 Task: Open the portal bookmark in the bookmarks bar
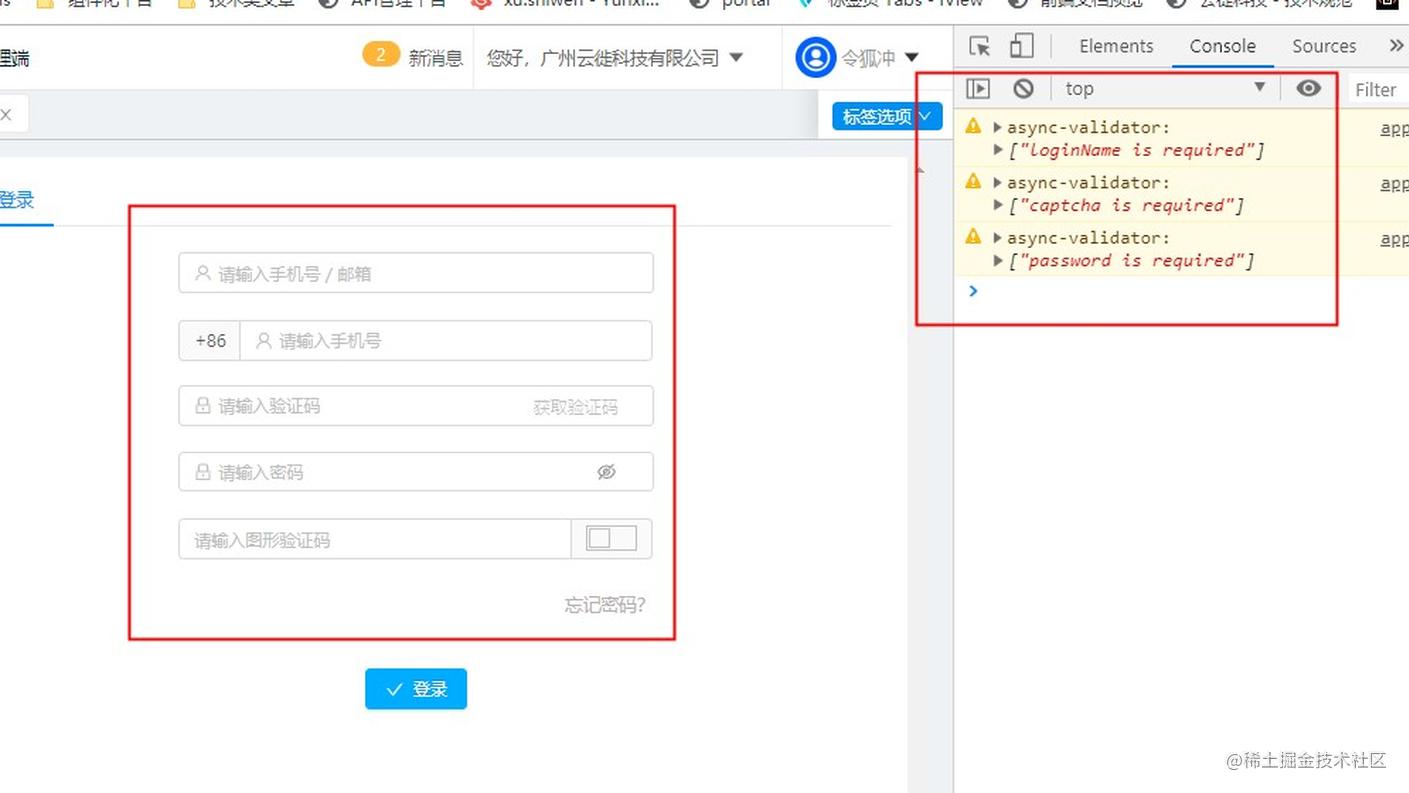coord(744,4)
